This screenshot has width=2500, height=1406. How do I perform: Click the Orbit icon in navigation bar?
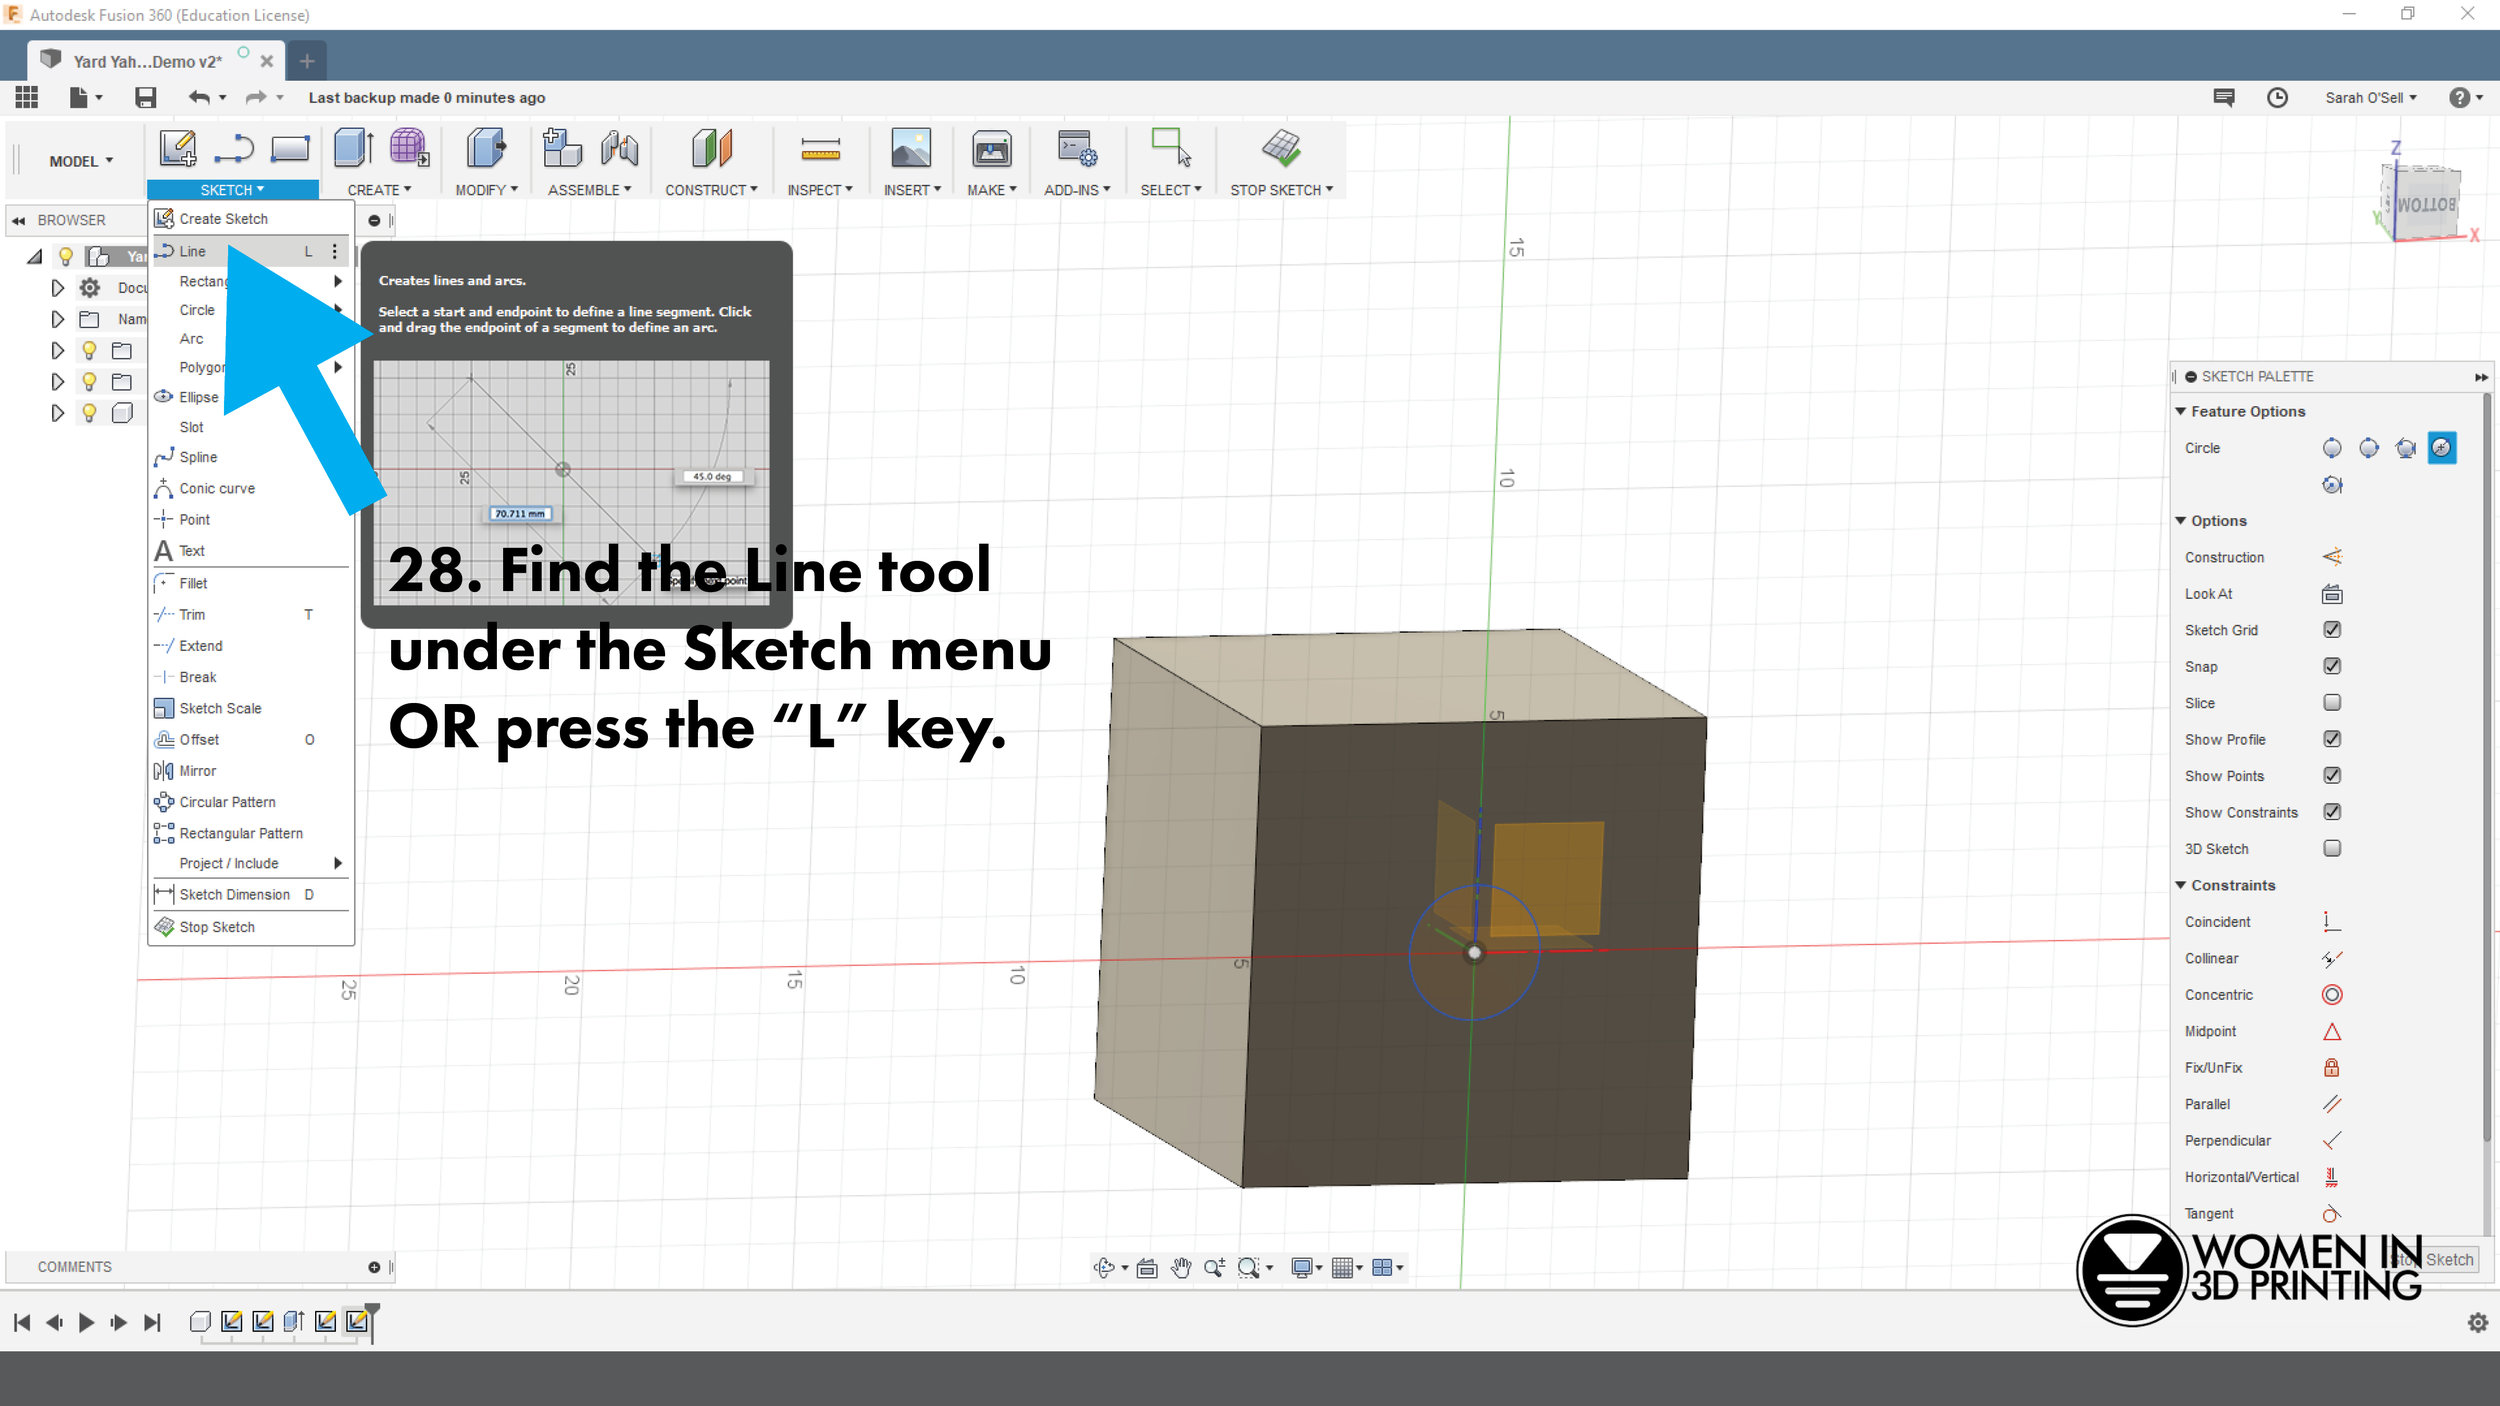(x=1104, y=1268)
